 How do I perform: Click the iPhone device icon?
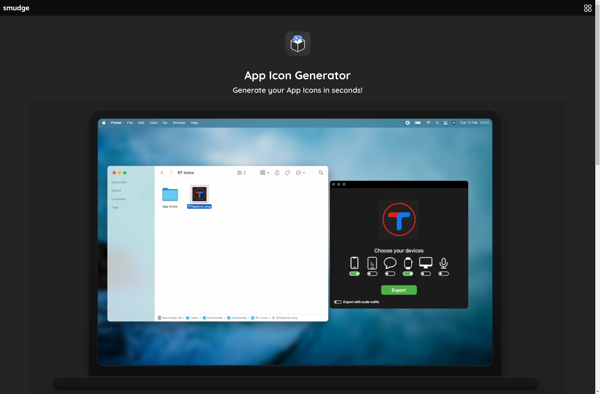tap(354, 263)
